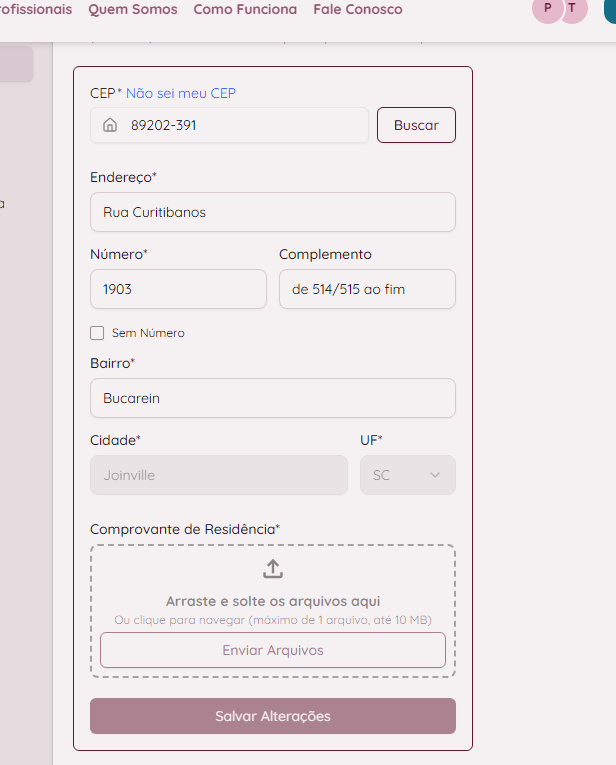Viewport: 616px width, 765px height.
Task: Enable the Sem Número checkbox
Action: coord(97,333)
